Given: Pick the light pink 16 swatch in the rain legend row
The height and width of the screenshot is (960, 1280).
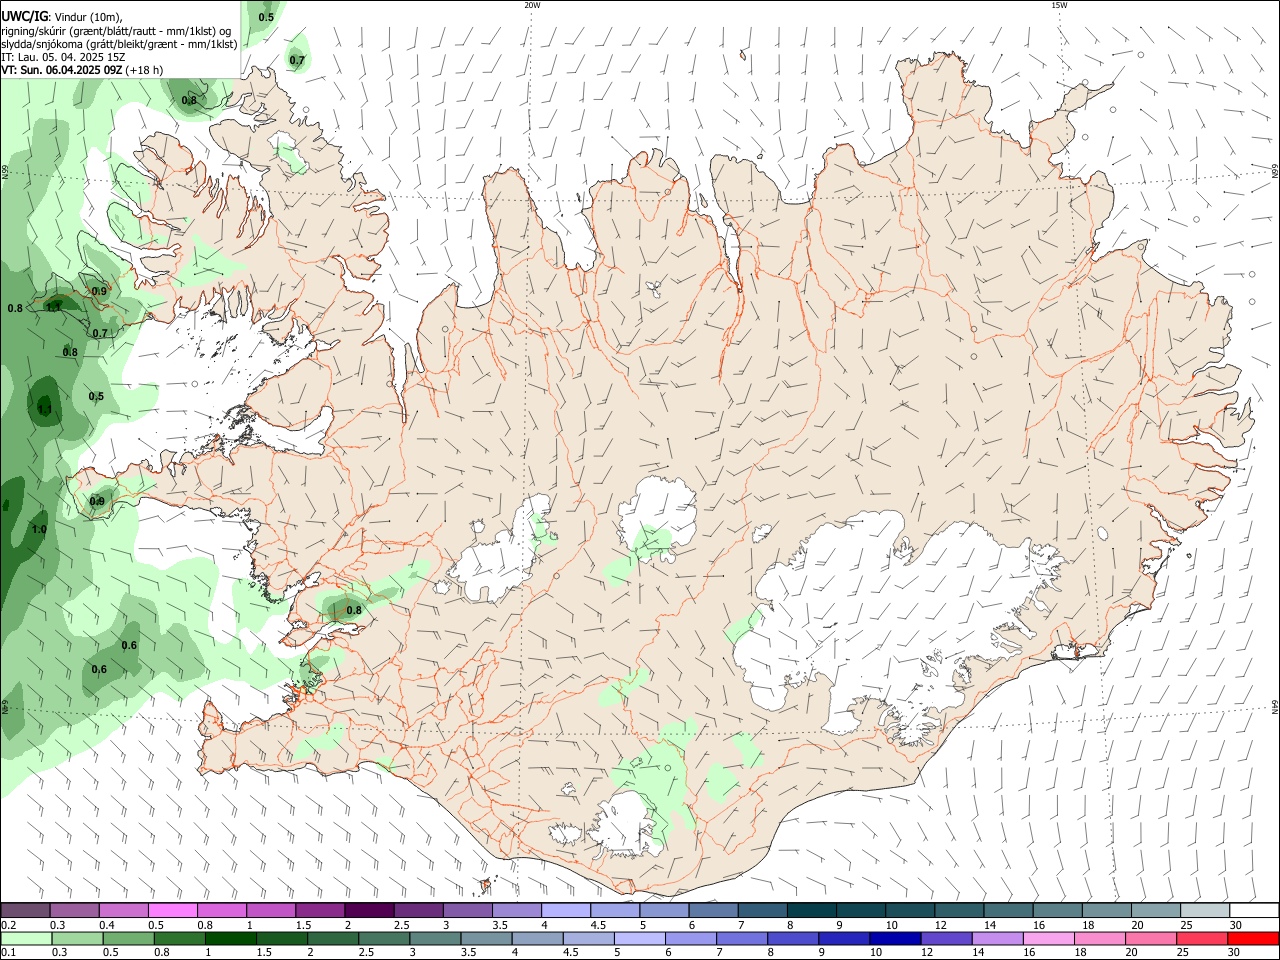Looking at the screenshot, I should click(x=1047, y=939).
